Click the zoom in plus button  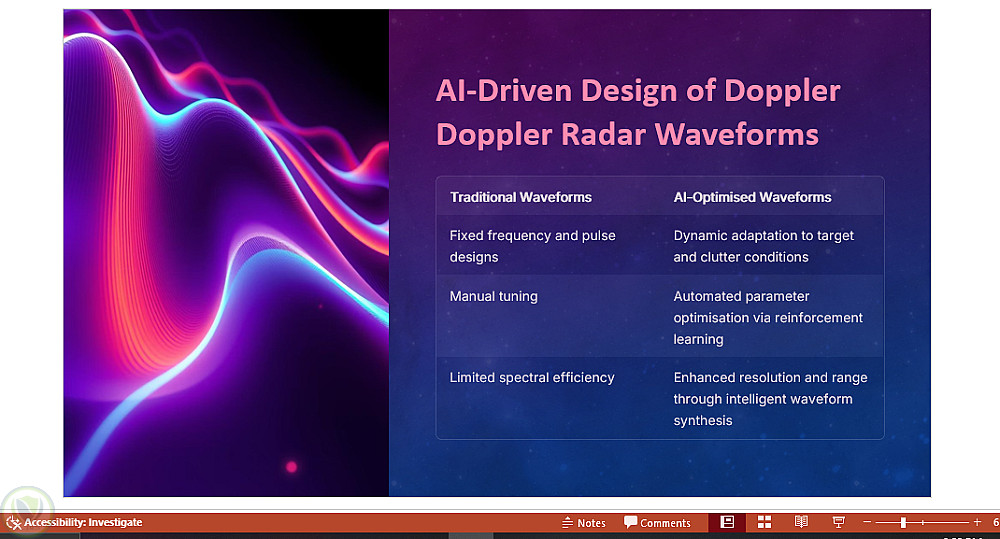coord(977,522)
